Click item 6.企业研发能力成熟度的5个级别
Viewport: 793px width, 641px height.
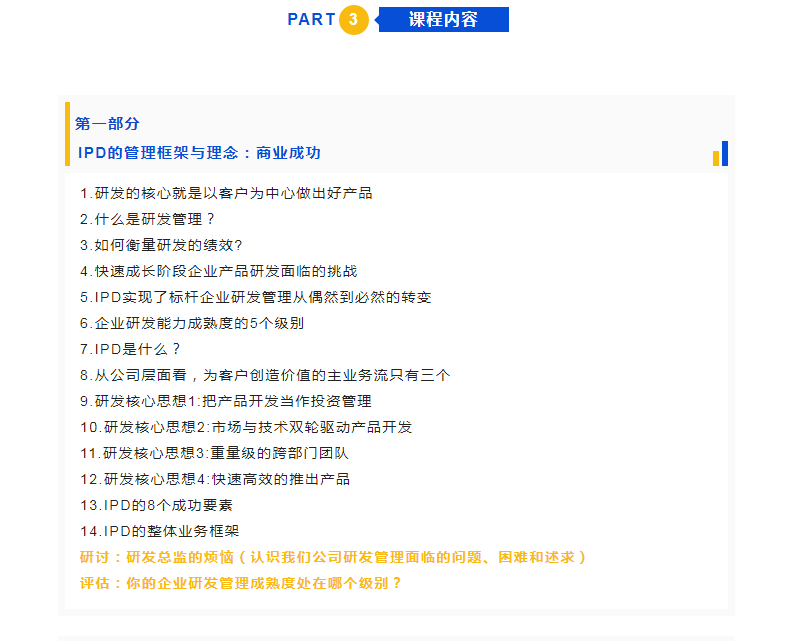pos(192,323)
